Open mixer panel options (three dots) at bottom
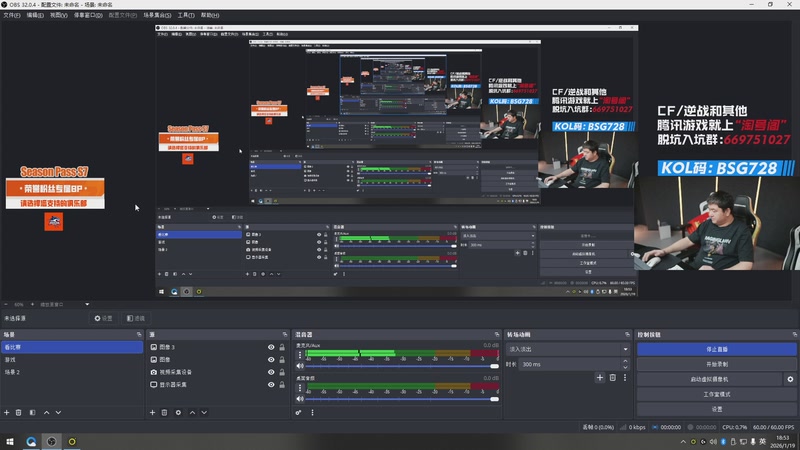 [312, 412]
